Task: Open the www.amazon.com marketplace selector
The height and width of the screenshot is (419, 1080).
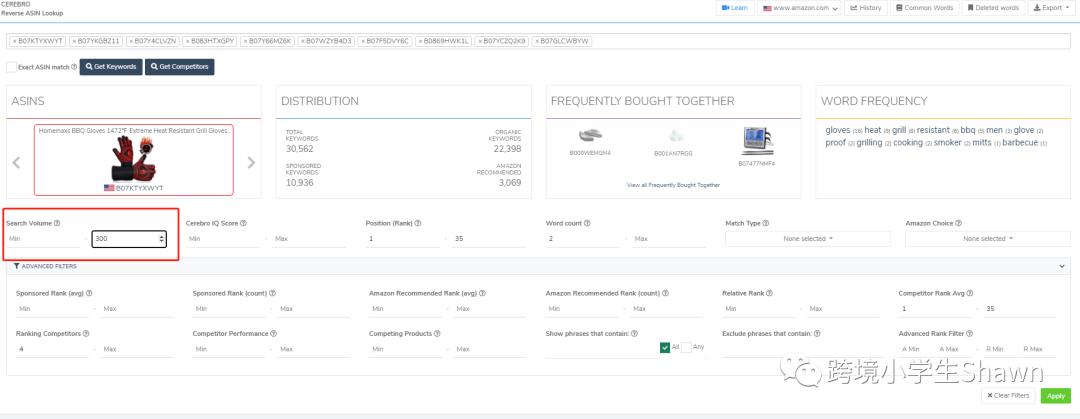Action: [799, 8]
